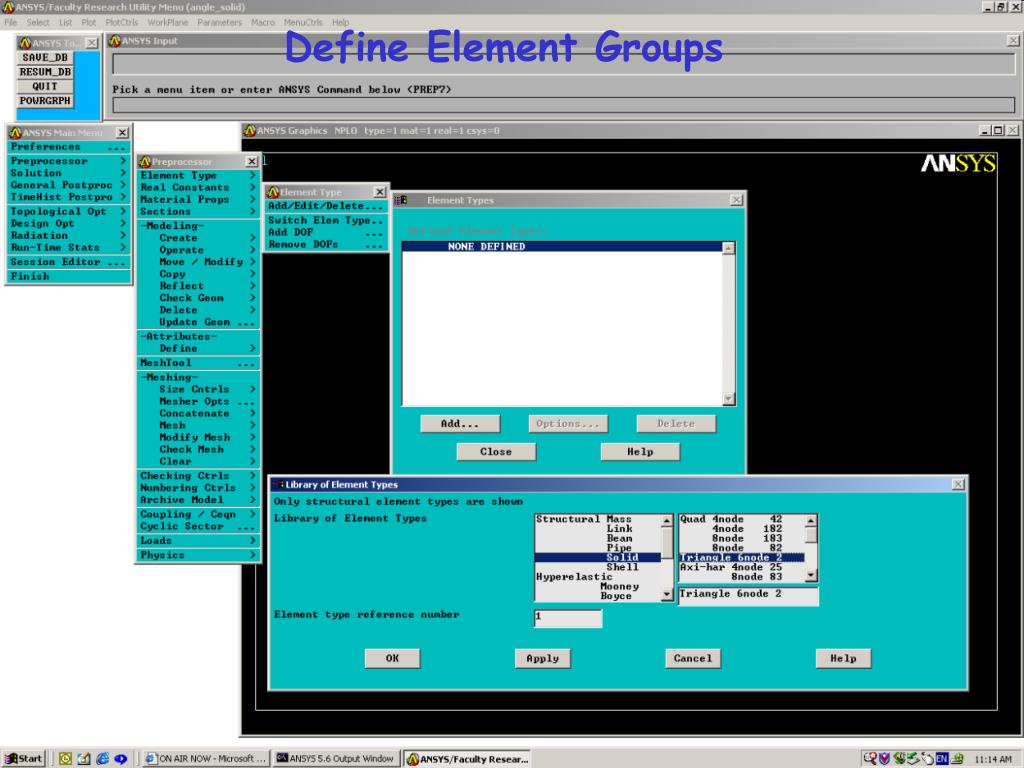Expand Real Constants in the Preprocessor menu
1024x768 pixels.
tap(198, 187)
